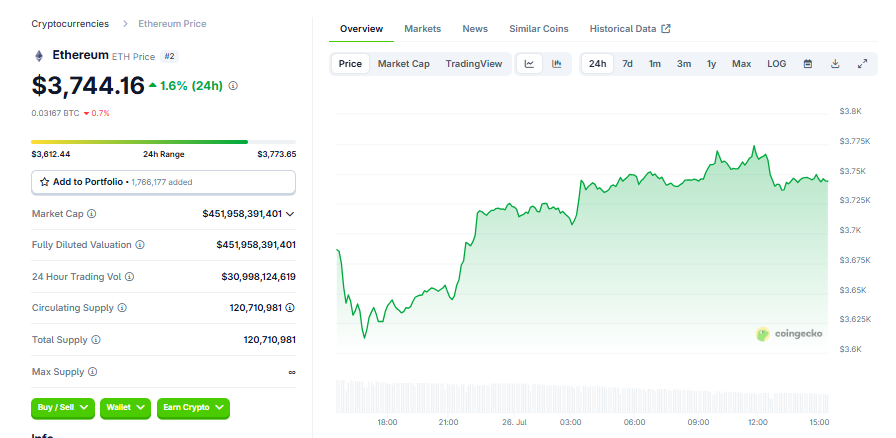The height and width of the screenshot is (438, 896).
Task: Open the Historical Data tab
Action: click(630, 29)
